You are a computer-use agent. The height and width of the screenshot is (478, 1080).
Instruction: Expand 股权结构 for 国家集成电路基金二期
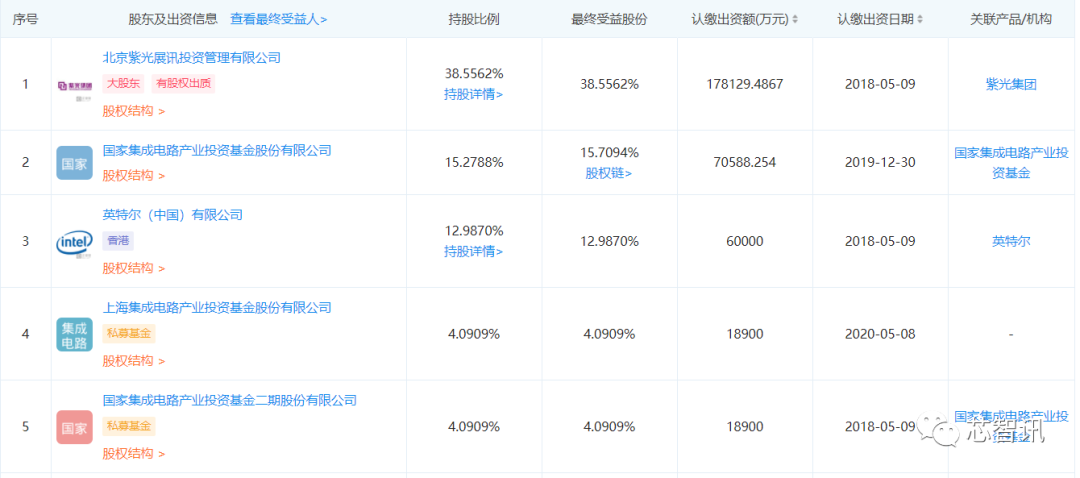click(134, 453)
